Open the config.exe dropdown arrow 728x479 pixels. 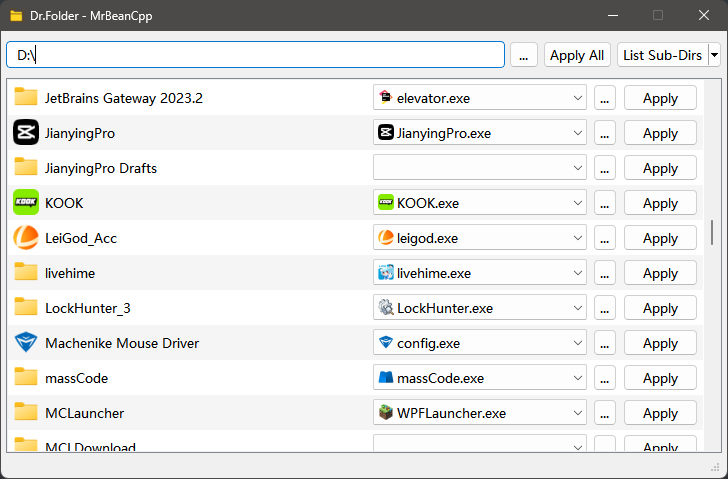[x=577, y=343]
